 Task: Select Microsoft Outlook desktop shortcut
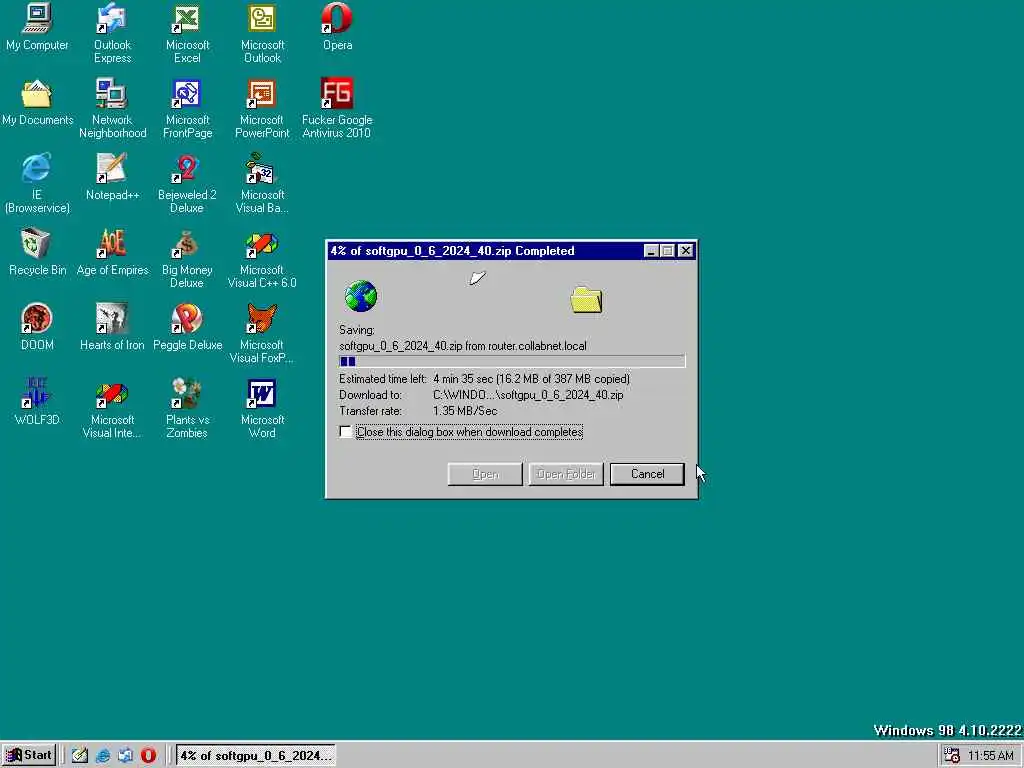263,33
